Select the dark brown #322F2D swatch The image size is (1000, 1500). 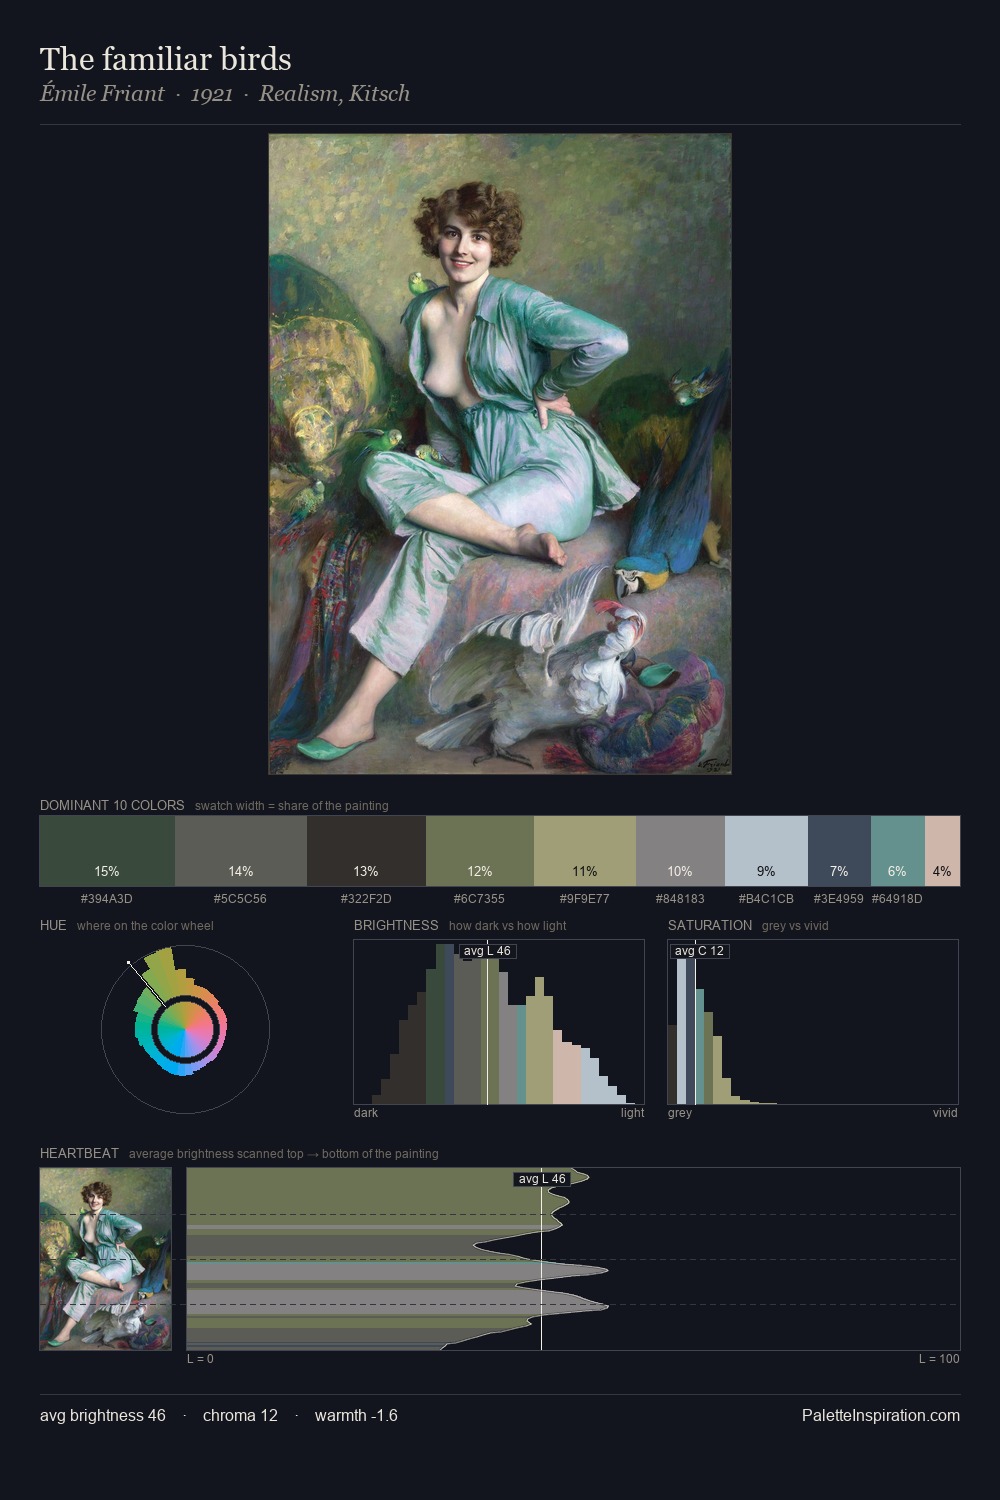(x=366, y=851)
